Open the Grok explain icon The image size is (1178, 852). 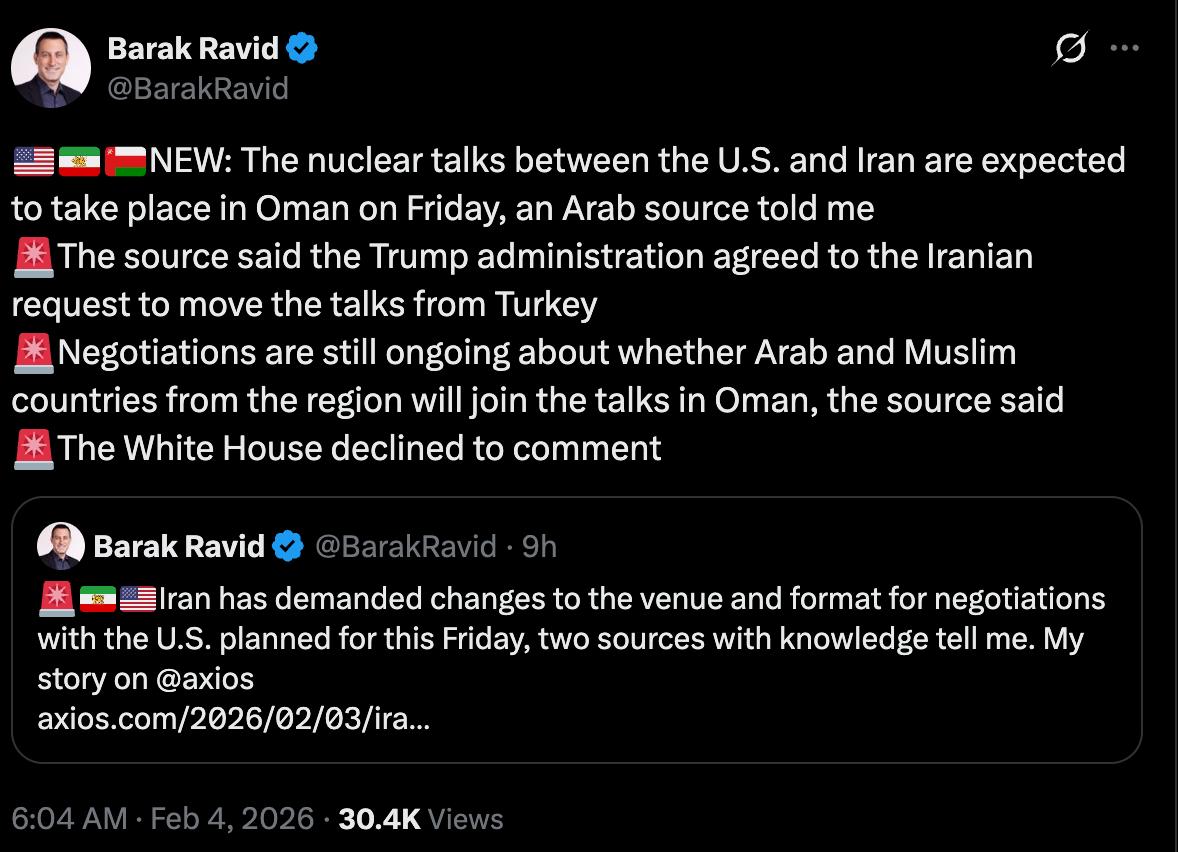(x=1069, y=49)
